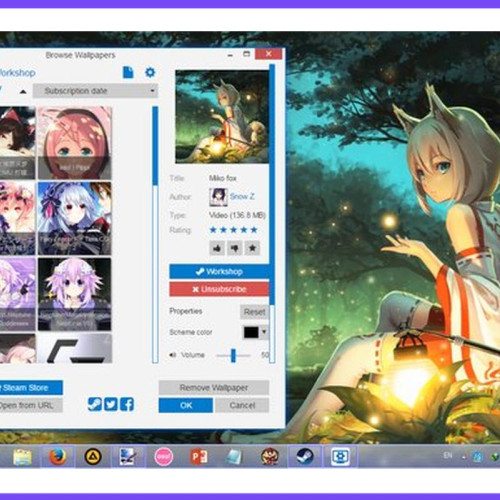
Task: Select the Fairy Fencer wallpaper thumbnail
Action: pyautogui.click(x=75, y=218)
